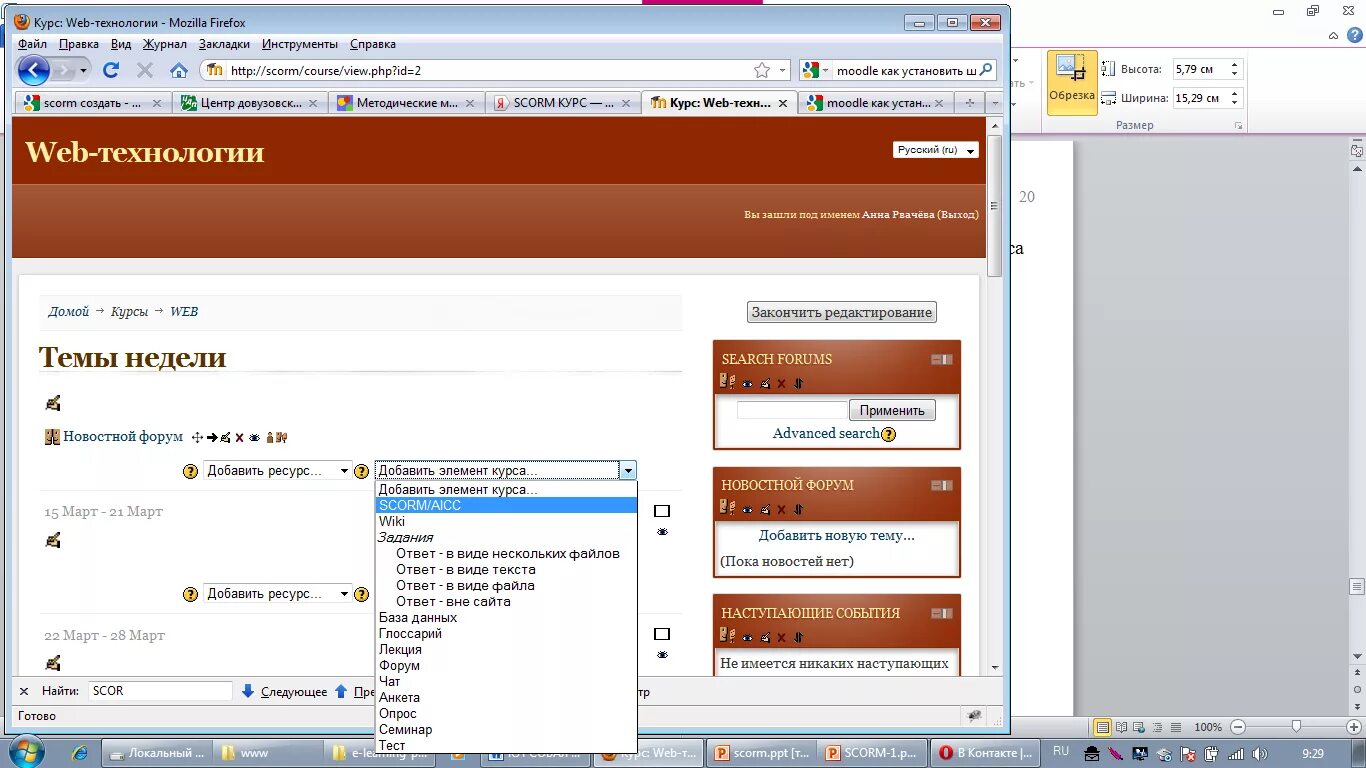Open help icon before Добавить элемент курса
Viewport: 1366px width, 768px height.
coord(362,471)
